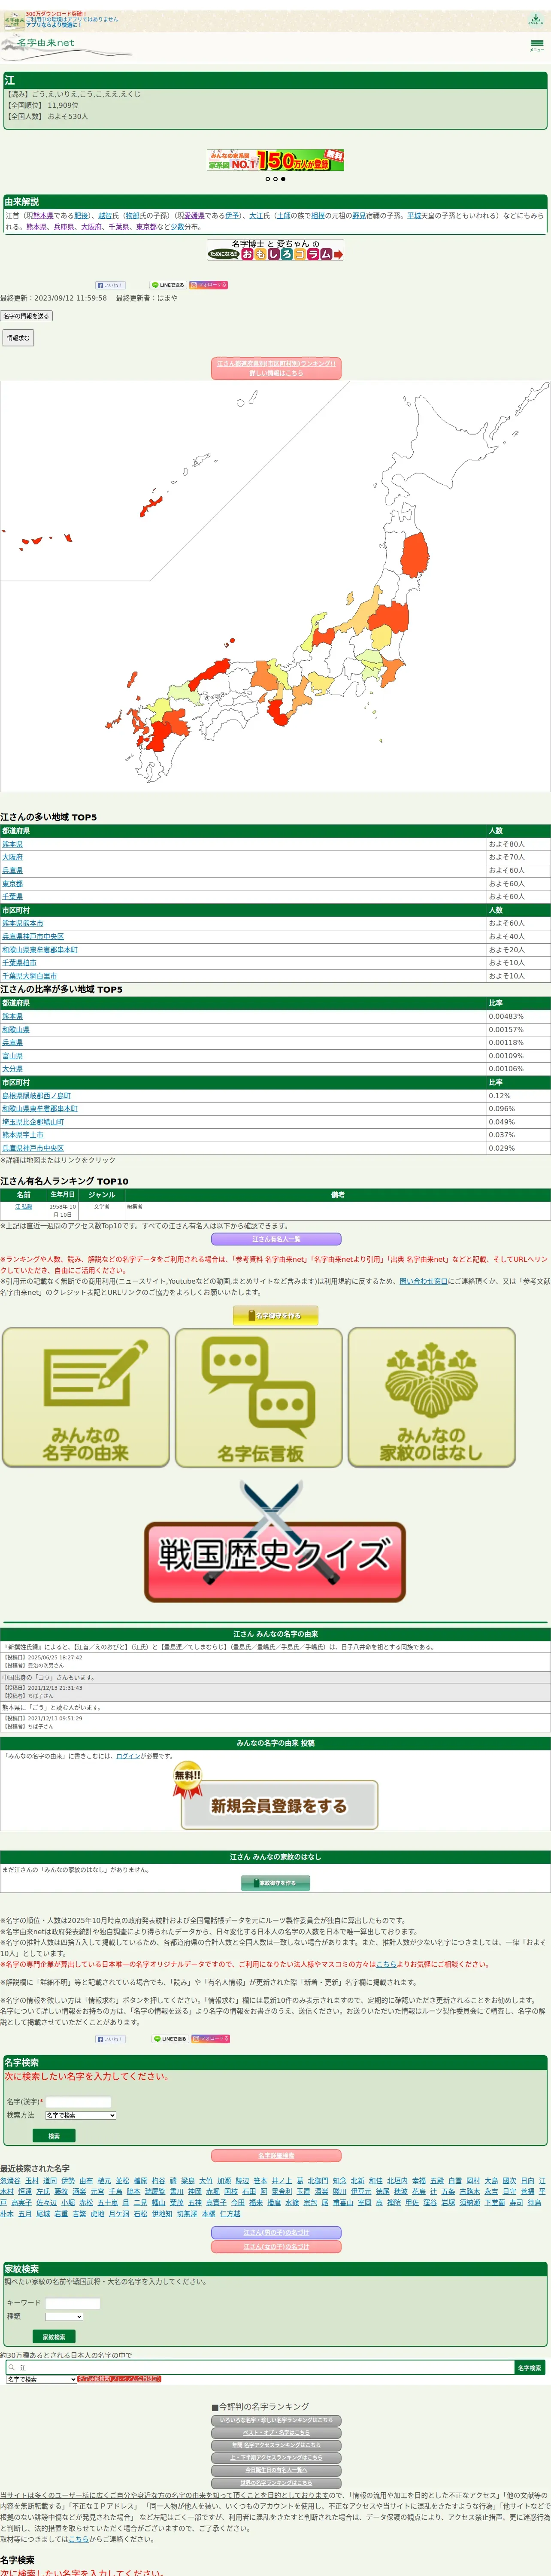Click the 情報求む button
The width and height of the screenshot is (551, 2576).
(18, 338)
